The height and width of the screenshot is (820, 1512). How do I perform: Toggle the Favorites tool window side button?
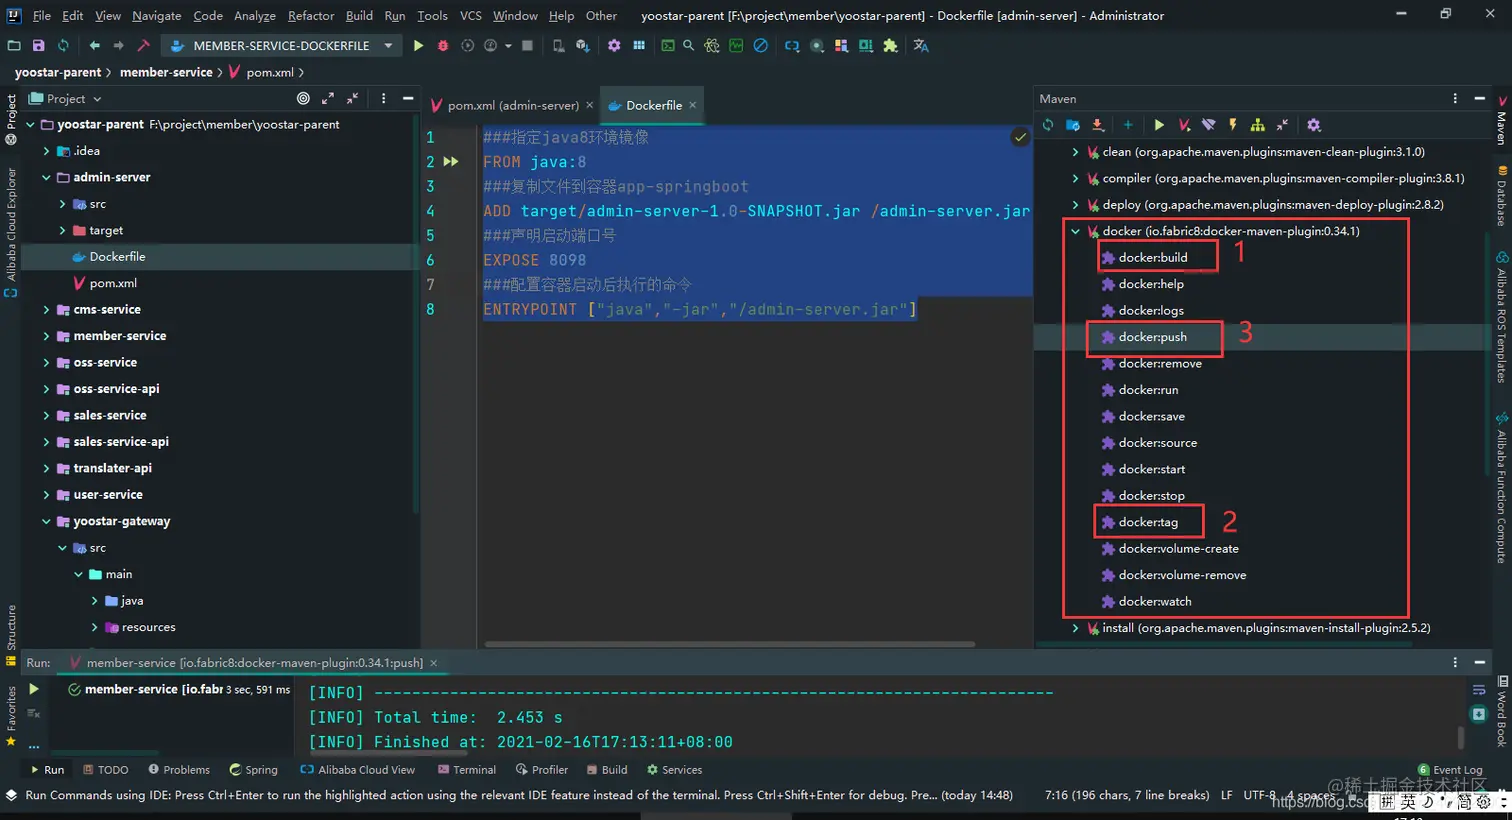(11, 714)
